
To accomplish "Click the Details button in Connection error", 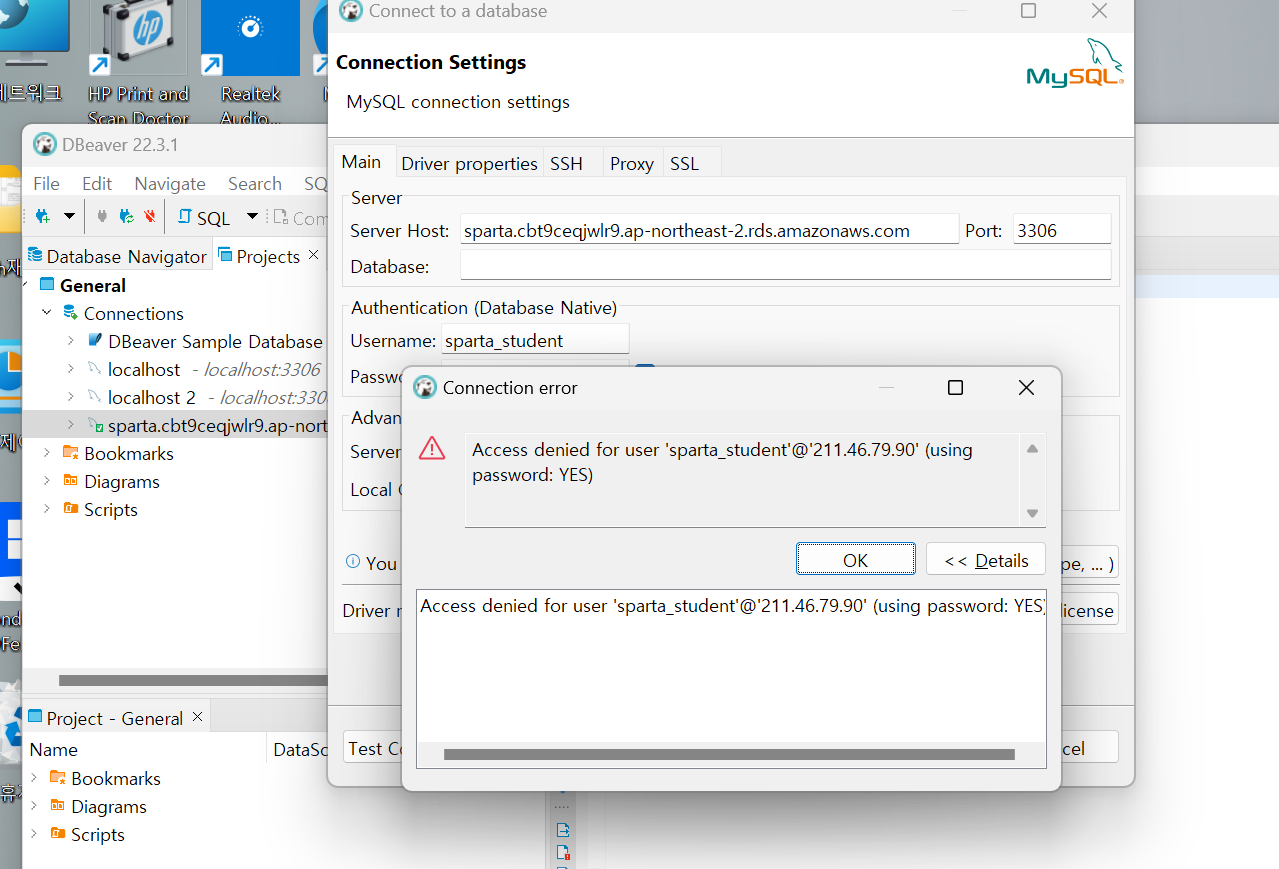I will pos(985,559).
